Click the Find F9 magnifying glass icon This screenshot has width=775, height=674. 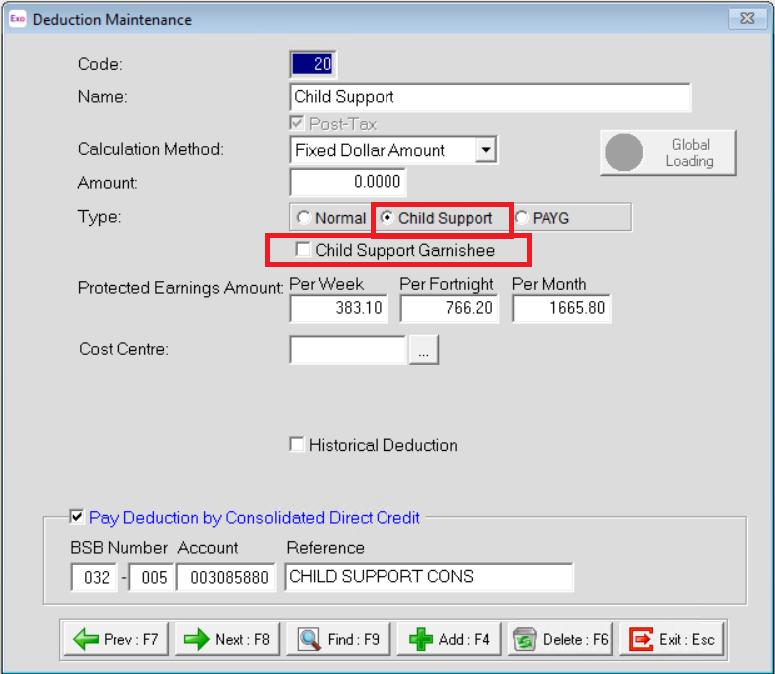click(x=309, y=639)
